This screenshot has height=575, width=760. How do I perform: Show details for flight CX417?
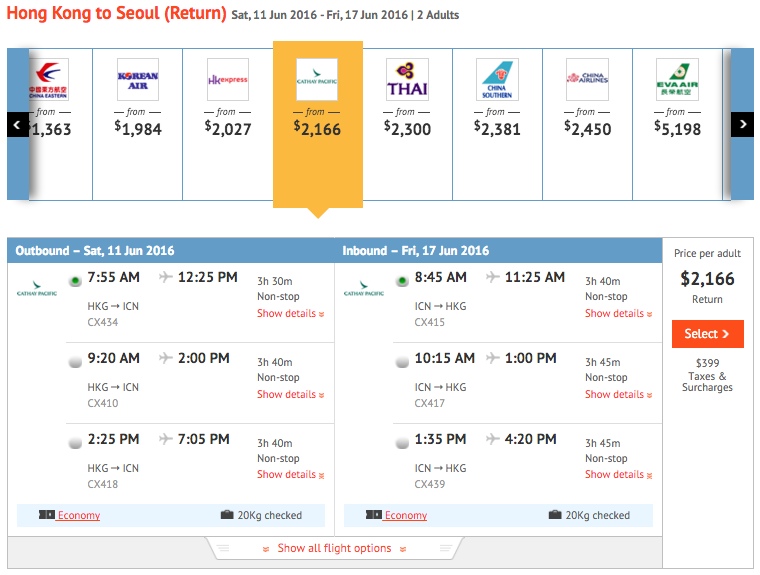click(618, 395)
